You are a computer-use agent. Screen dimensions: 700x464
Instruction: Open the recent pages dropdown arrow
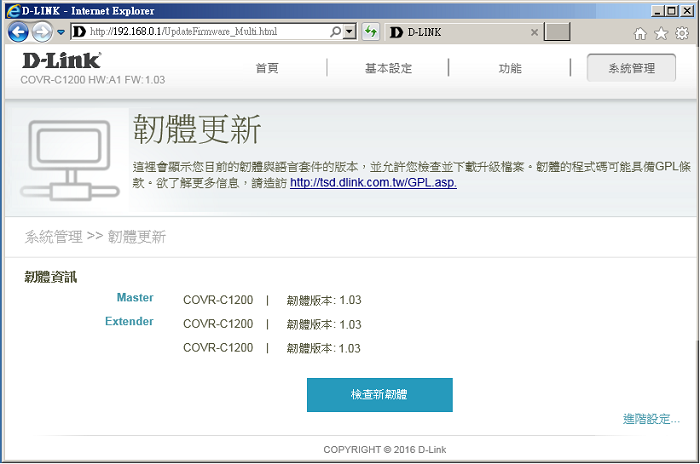click(x=60, y=33)
